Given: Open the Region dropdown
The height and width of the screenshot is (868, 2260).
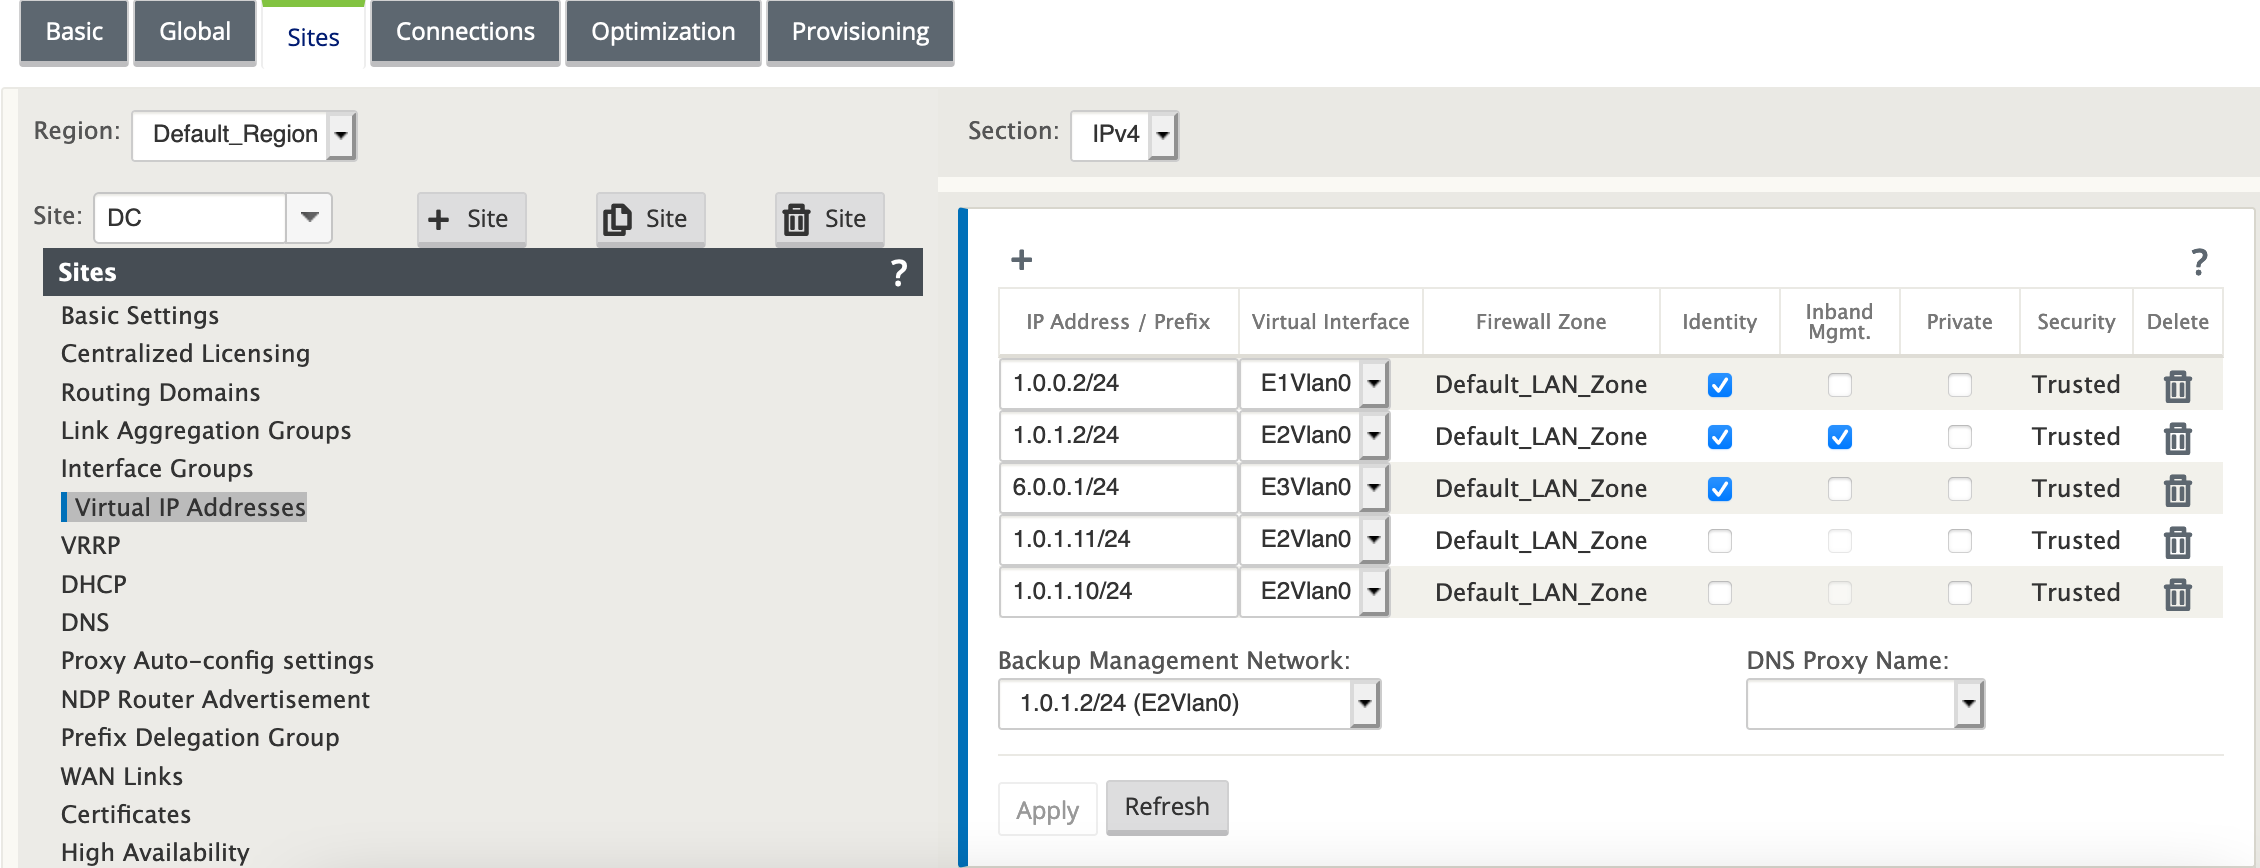Looking at the screenshot, I should click(x=244, y=135).
